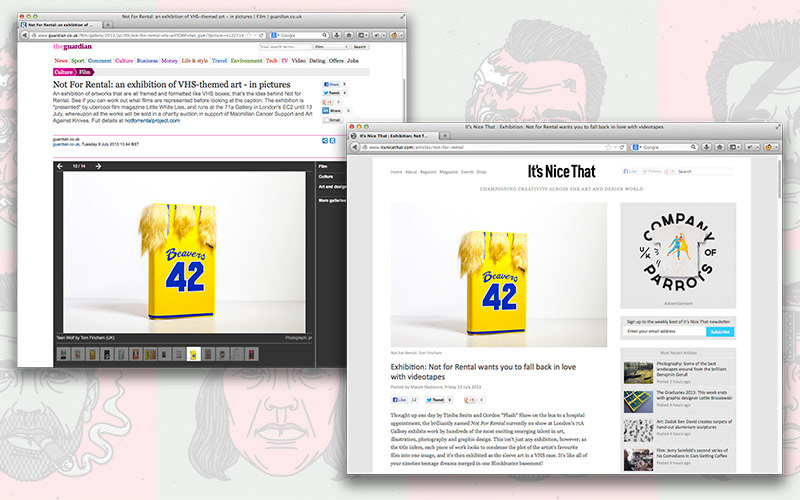Follow It's Nice That via the header Twitter button
Viewport: 800px width, 500px height.
652,171
